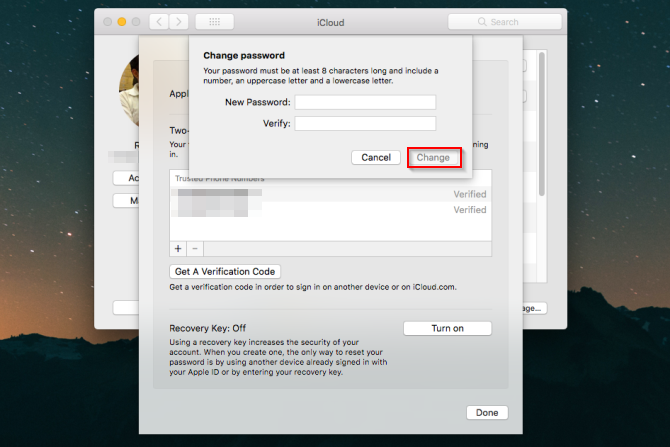This screenshot has height=447, width=670.
Task: Remove trusted phone number with minus
Action: tap(195, 248)
